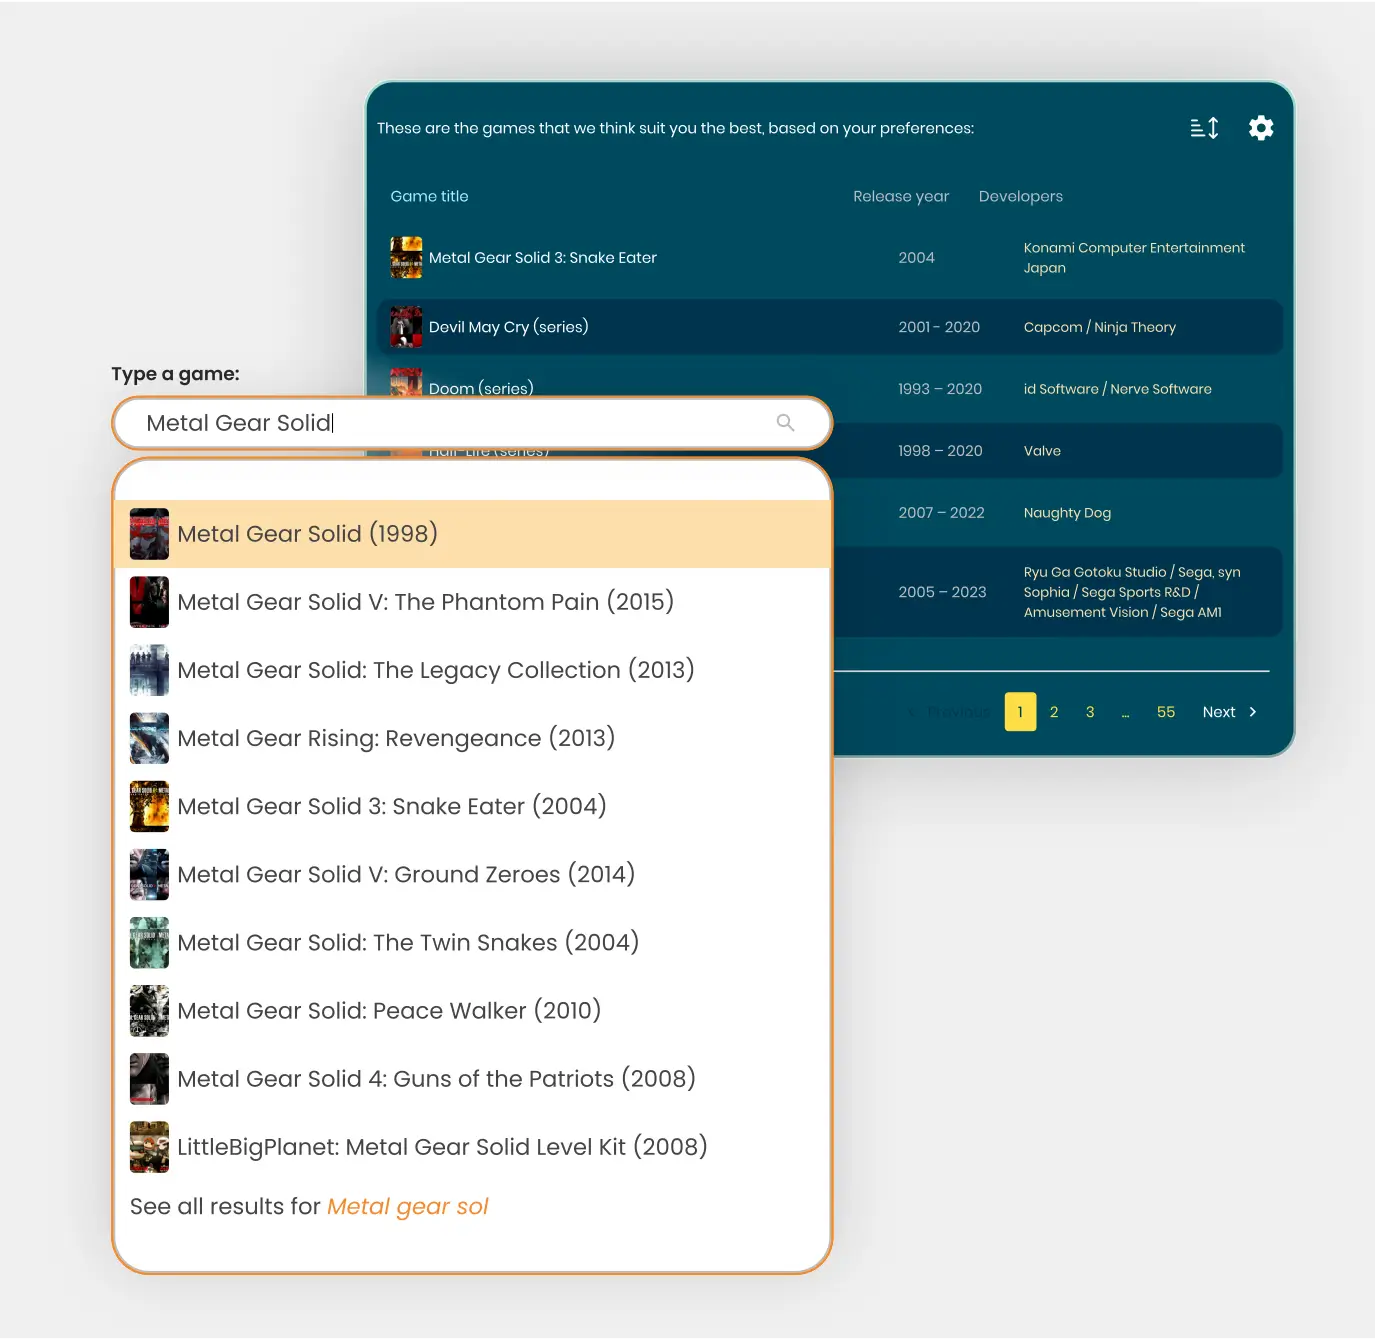
Task: Go to results page 2
Action: tap(1054, 712)
